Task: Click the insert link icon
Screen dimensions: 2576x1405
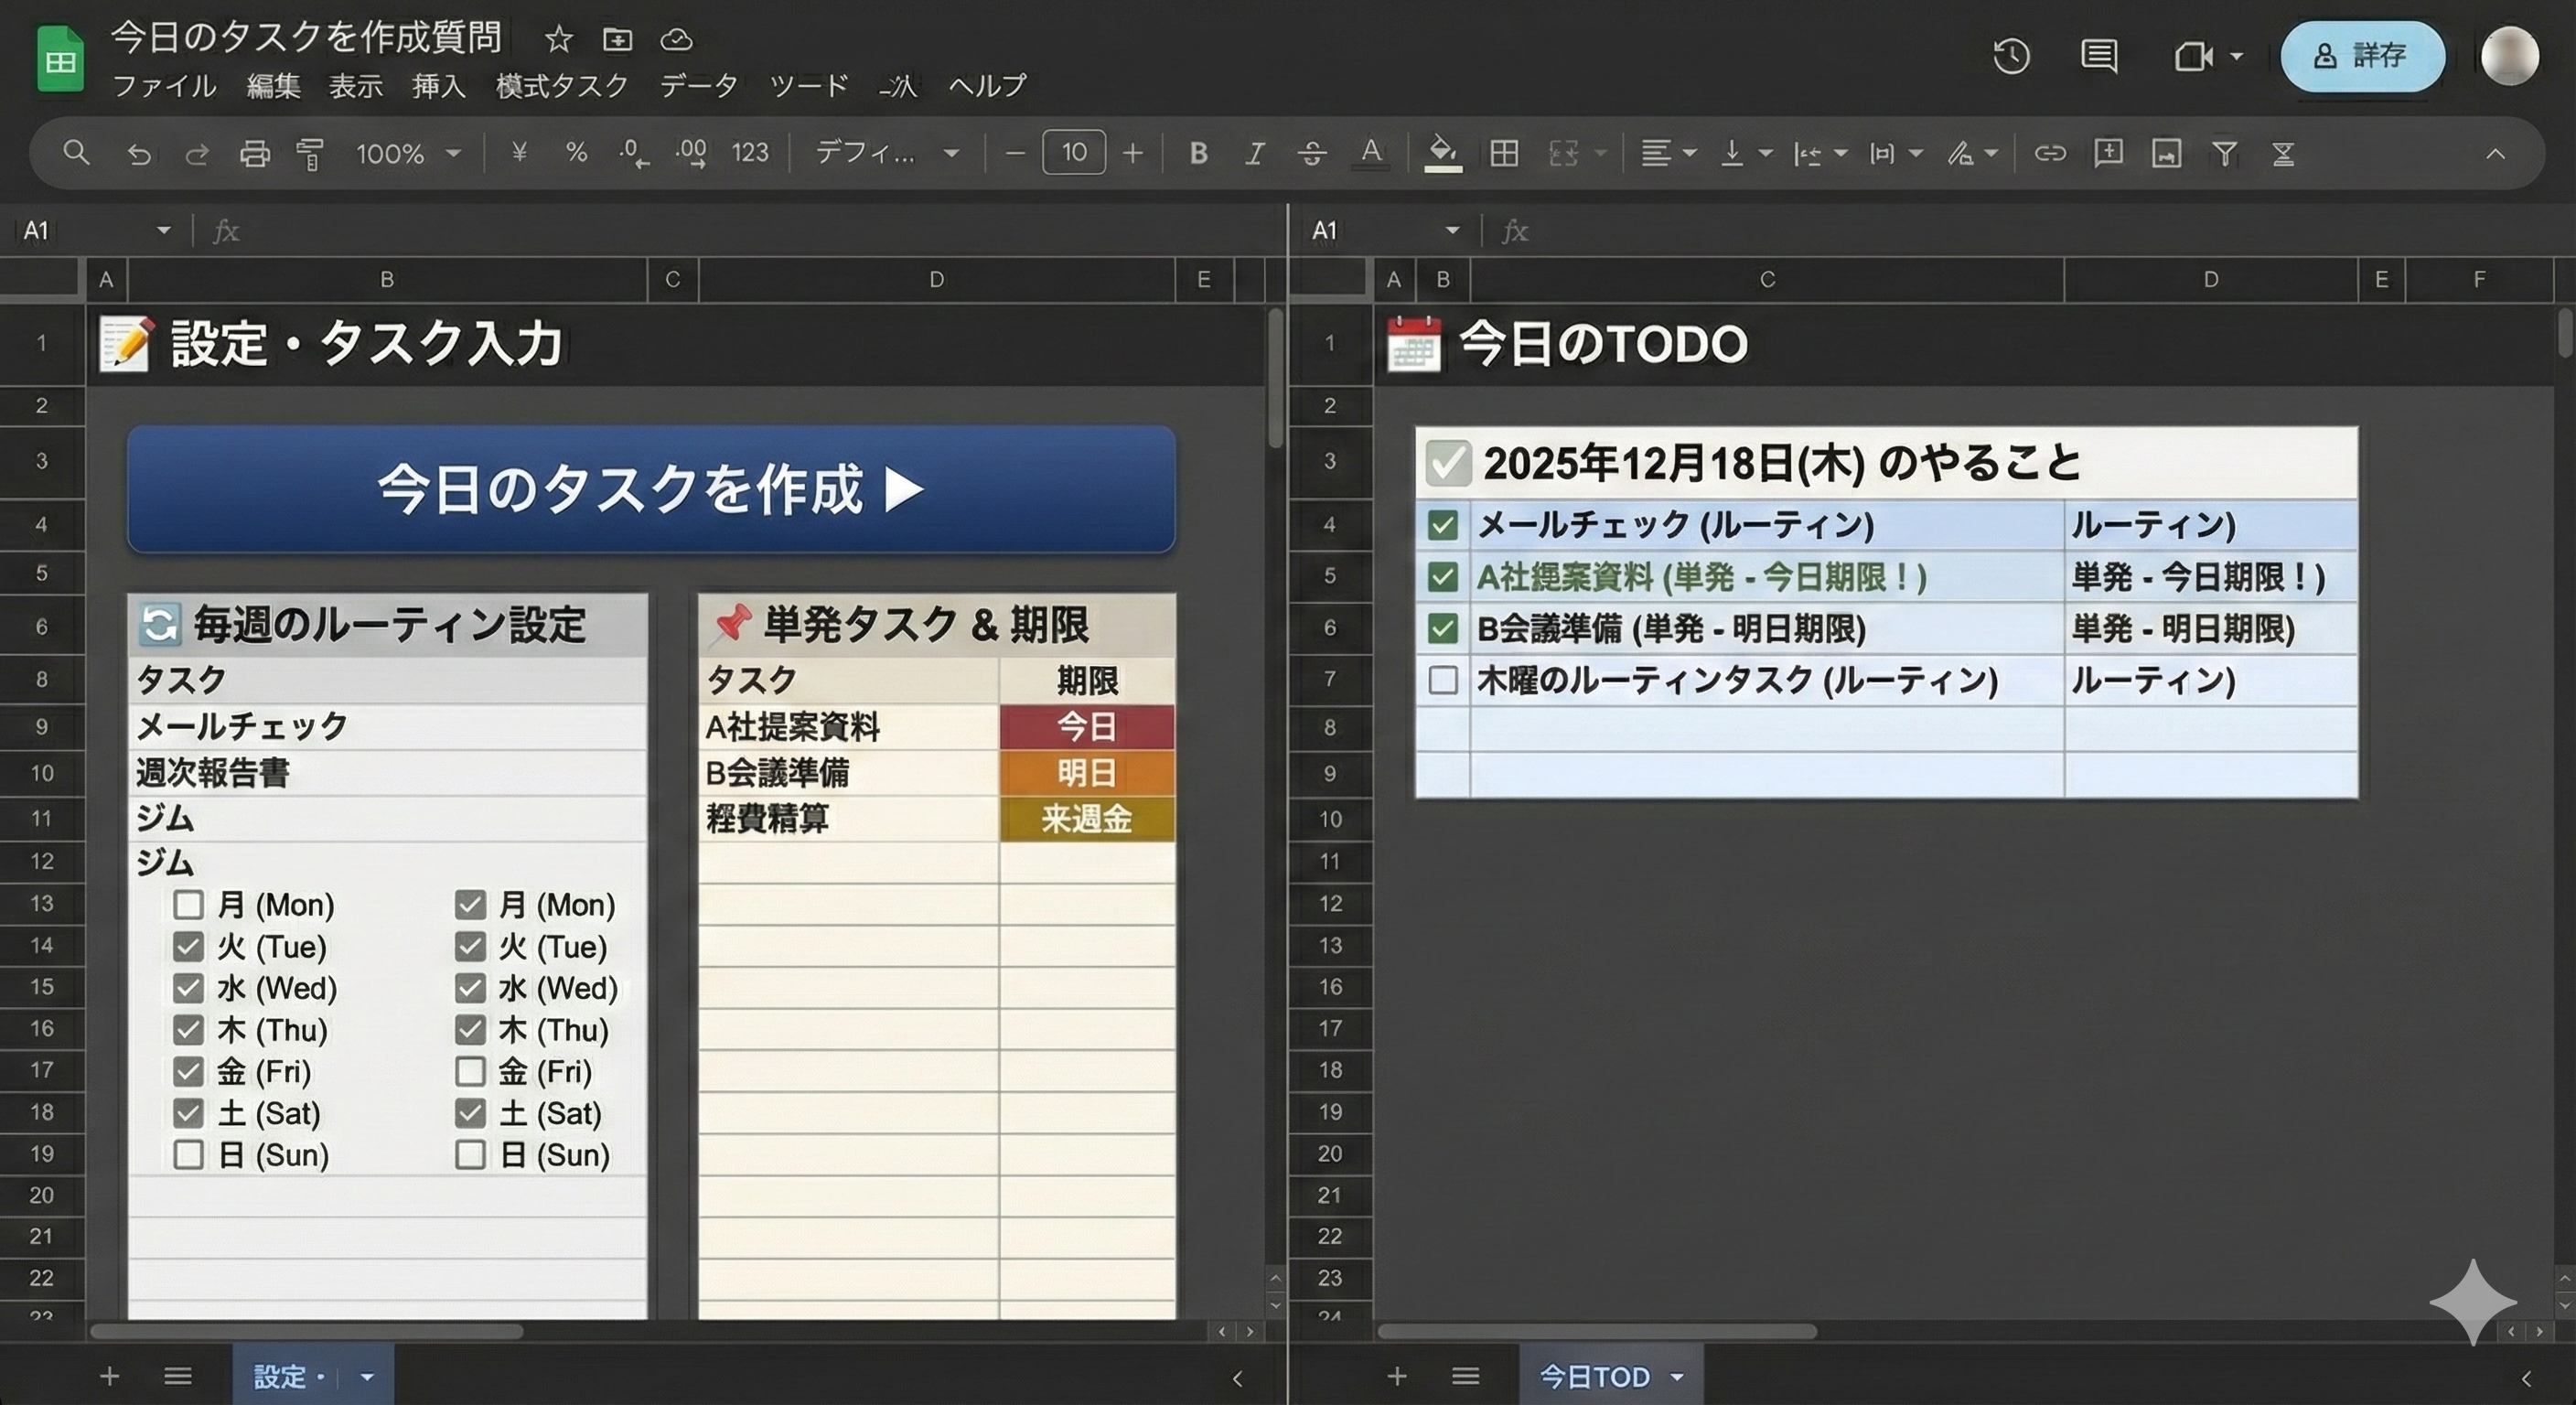Action: tap(2049, 153)
